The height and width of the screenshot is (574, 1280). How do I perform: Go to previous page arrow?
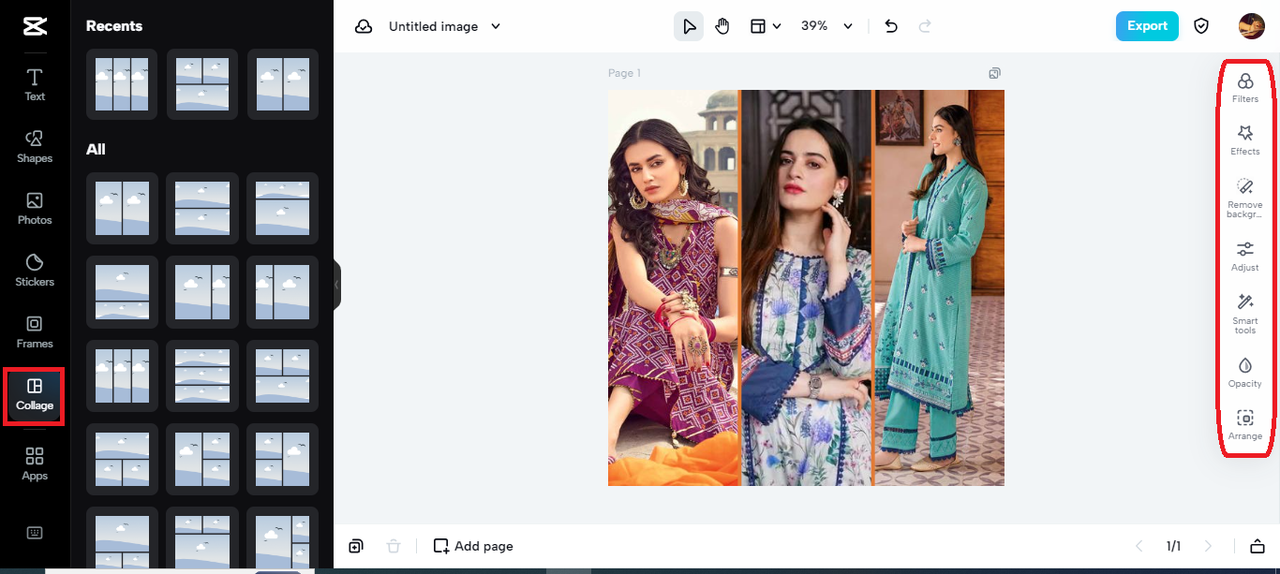point(1139,546)
